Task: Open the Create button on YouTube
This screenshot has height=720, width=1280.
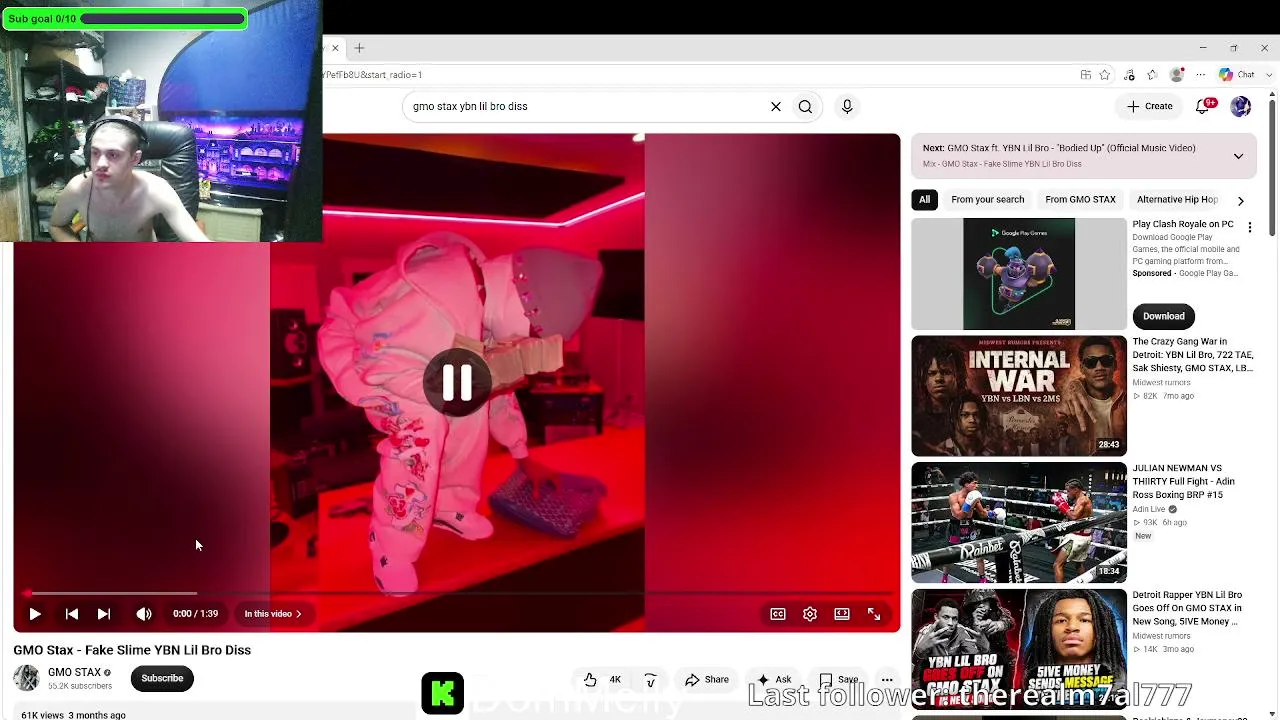Action: (x=1150, y=106)
